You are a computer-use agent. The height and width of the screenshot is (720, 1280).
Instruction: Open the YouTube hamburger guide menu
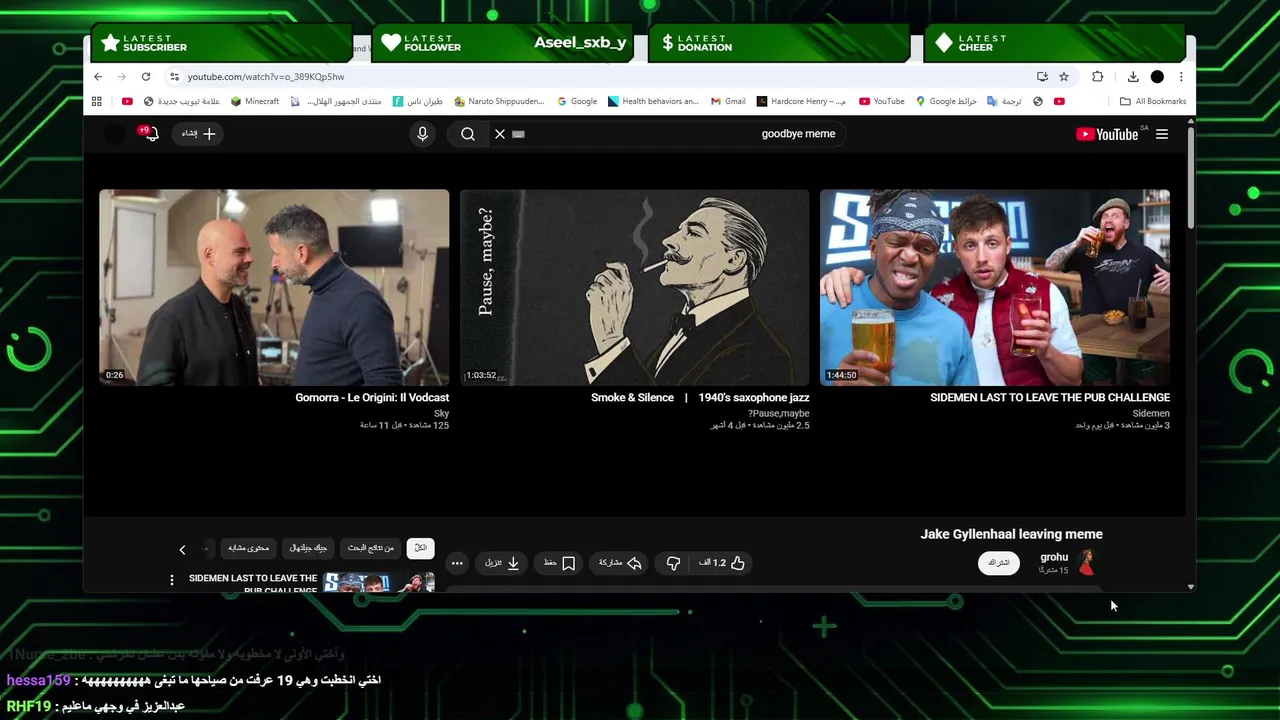[x=1162, y=134]
